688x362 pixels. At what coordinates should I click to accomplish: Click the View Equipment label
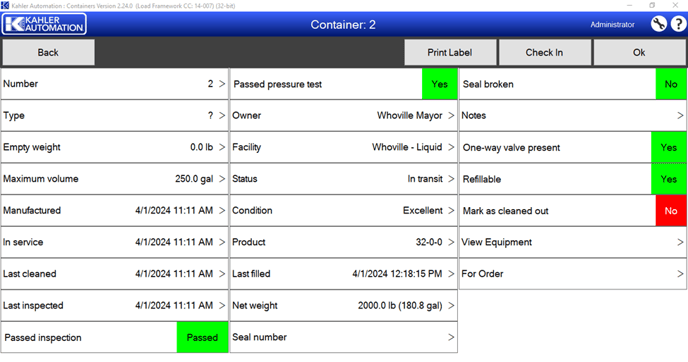coord(496,242)
